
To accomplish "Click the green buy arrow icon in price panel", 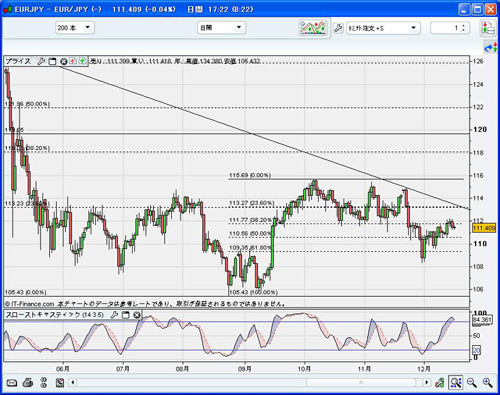I will (82, 61).
